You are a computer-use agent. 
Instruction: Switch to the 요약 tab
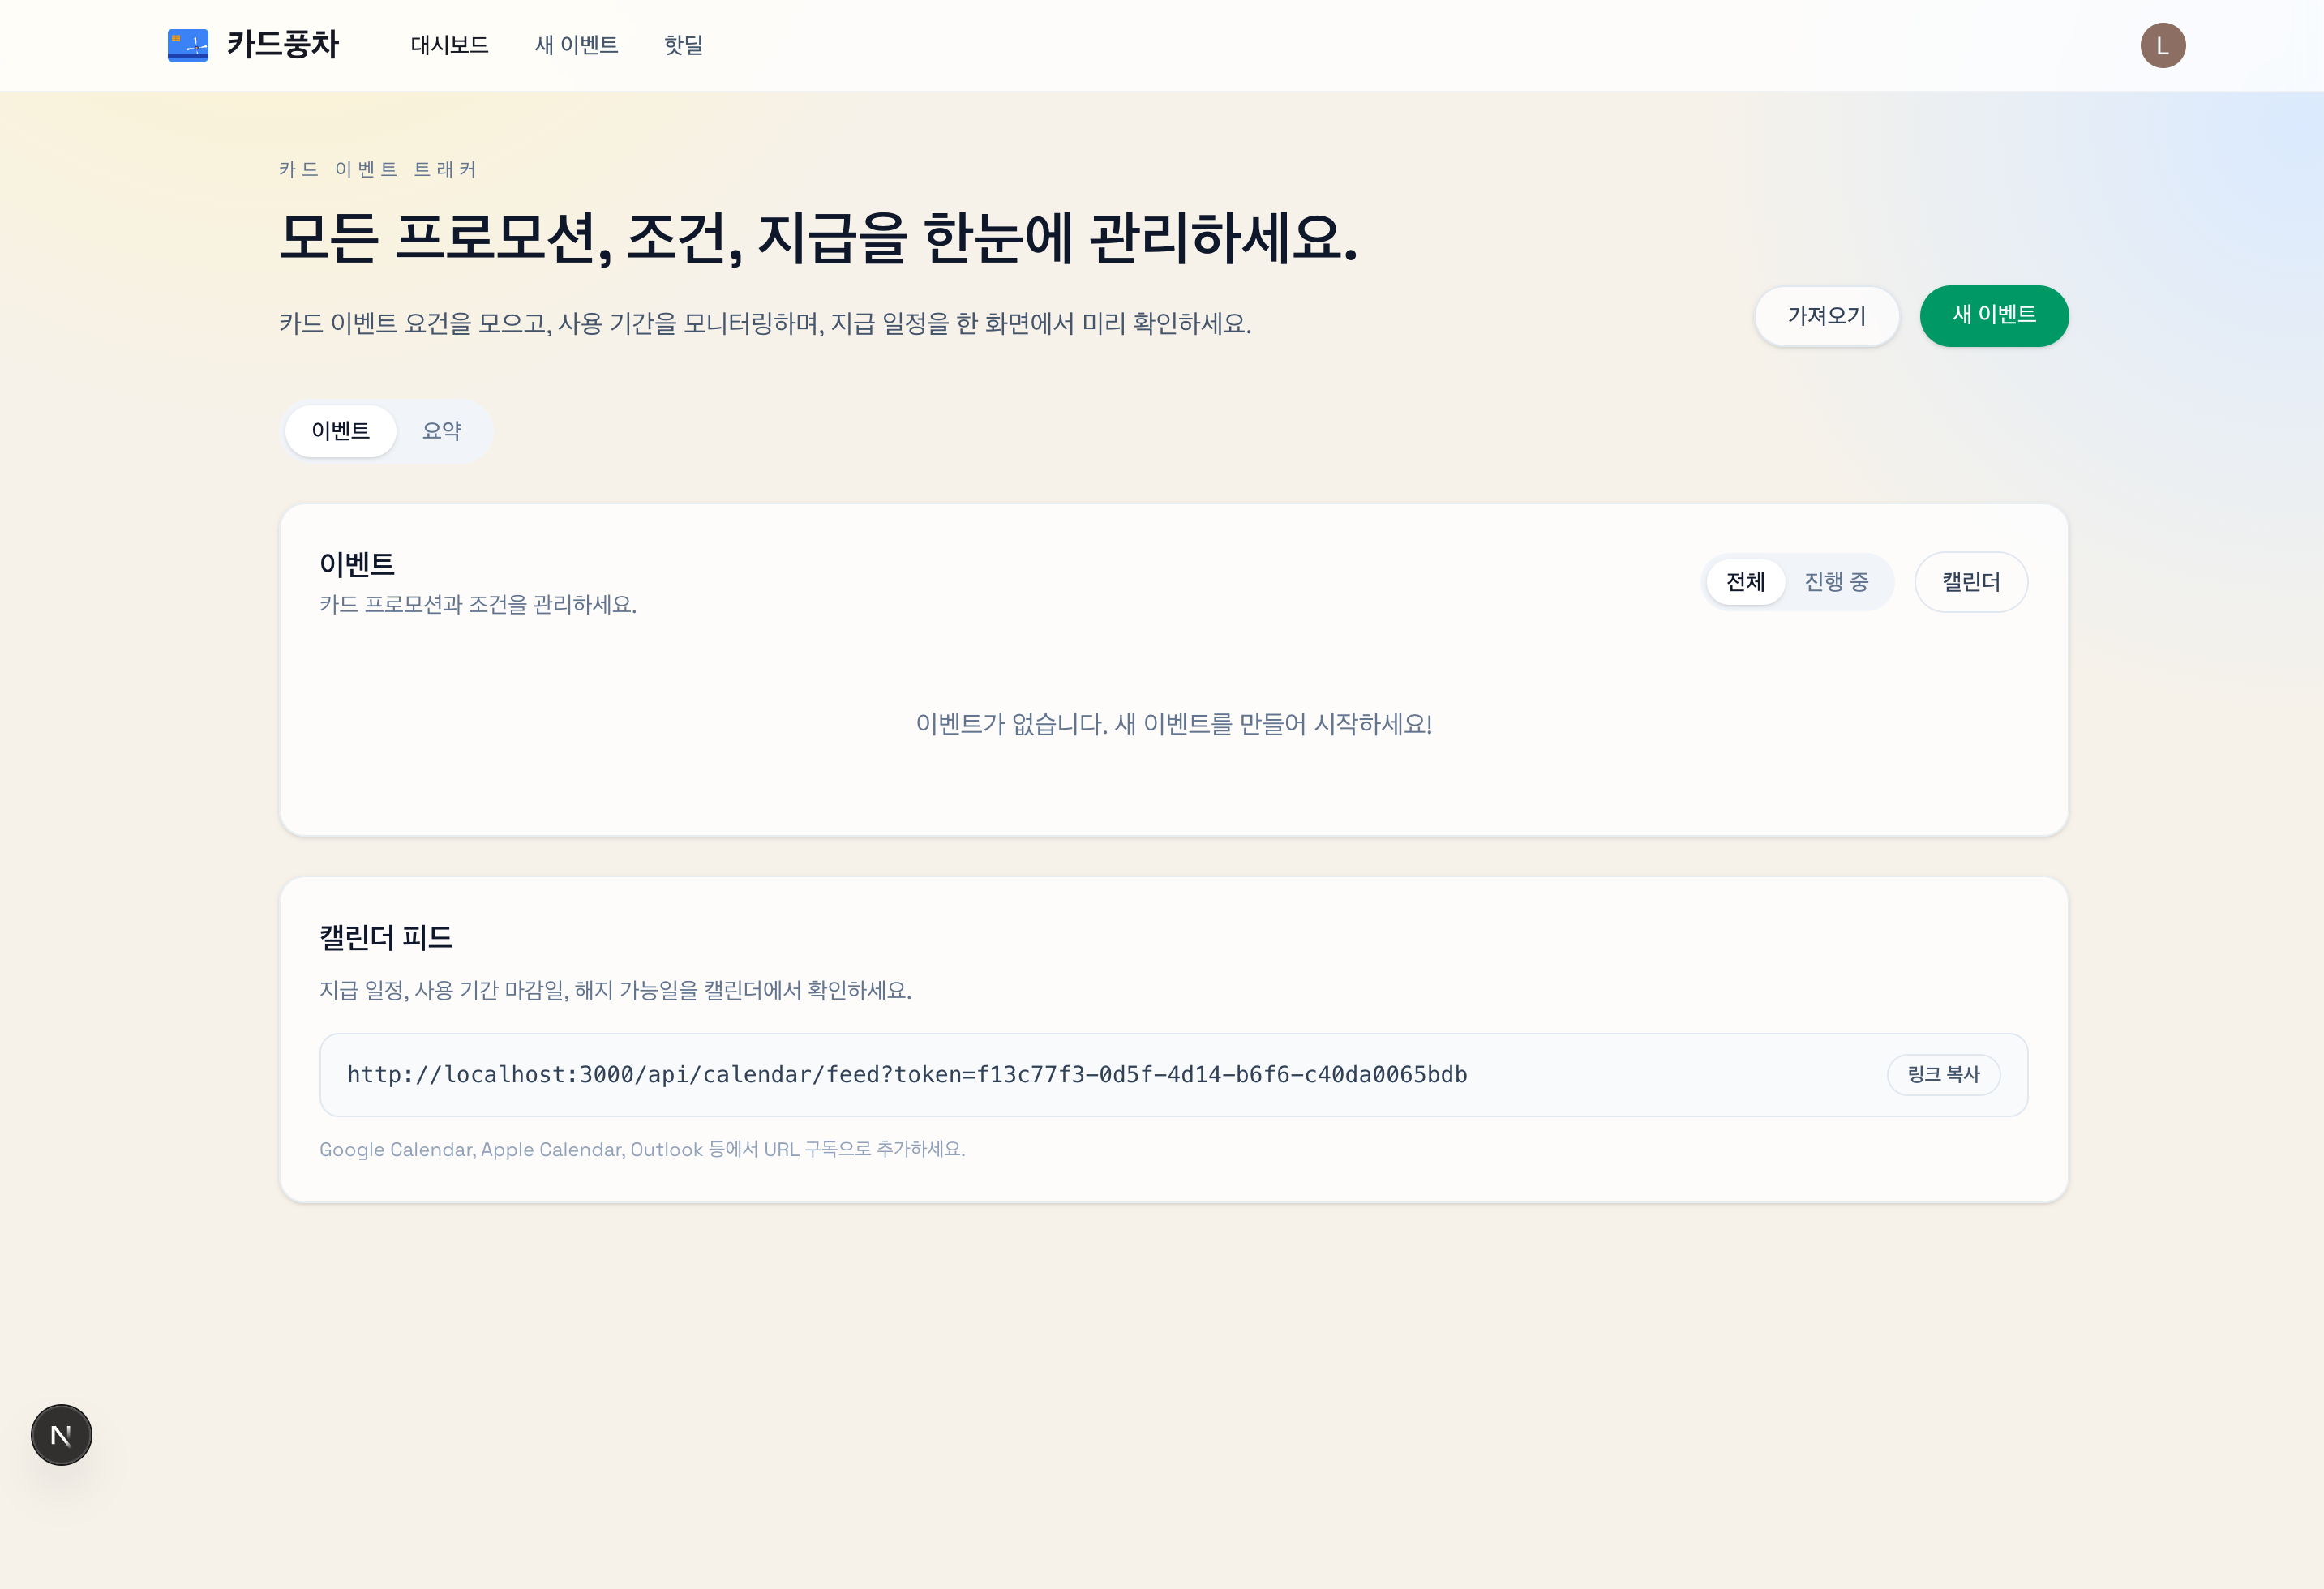(441, 431)
